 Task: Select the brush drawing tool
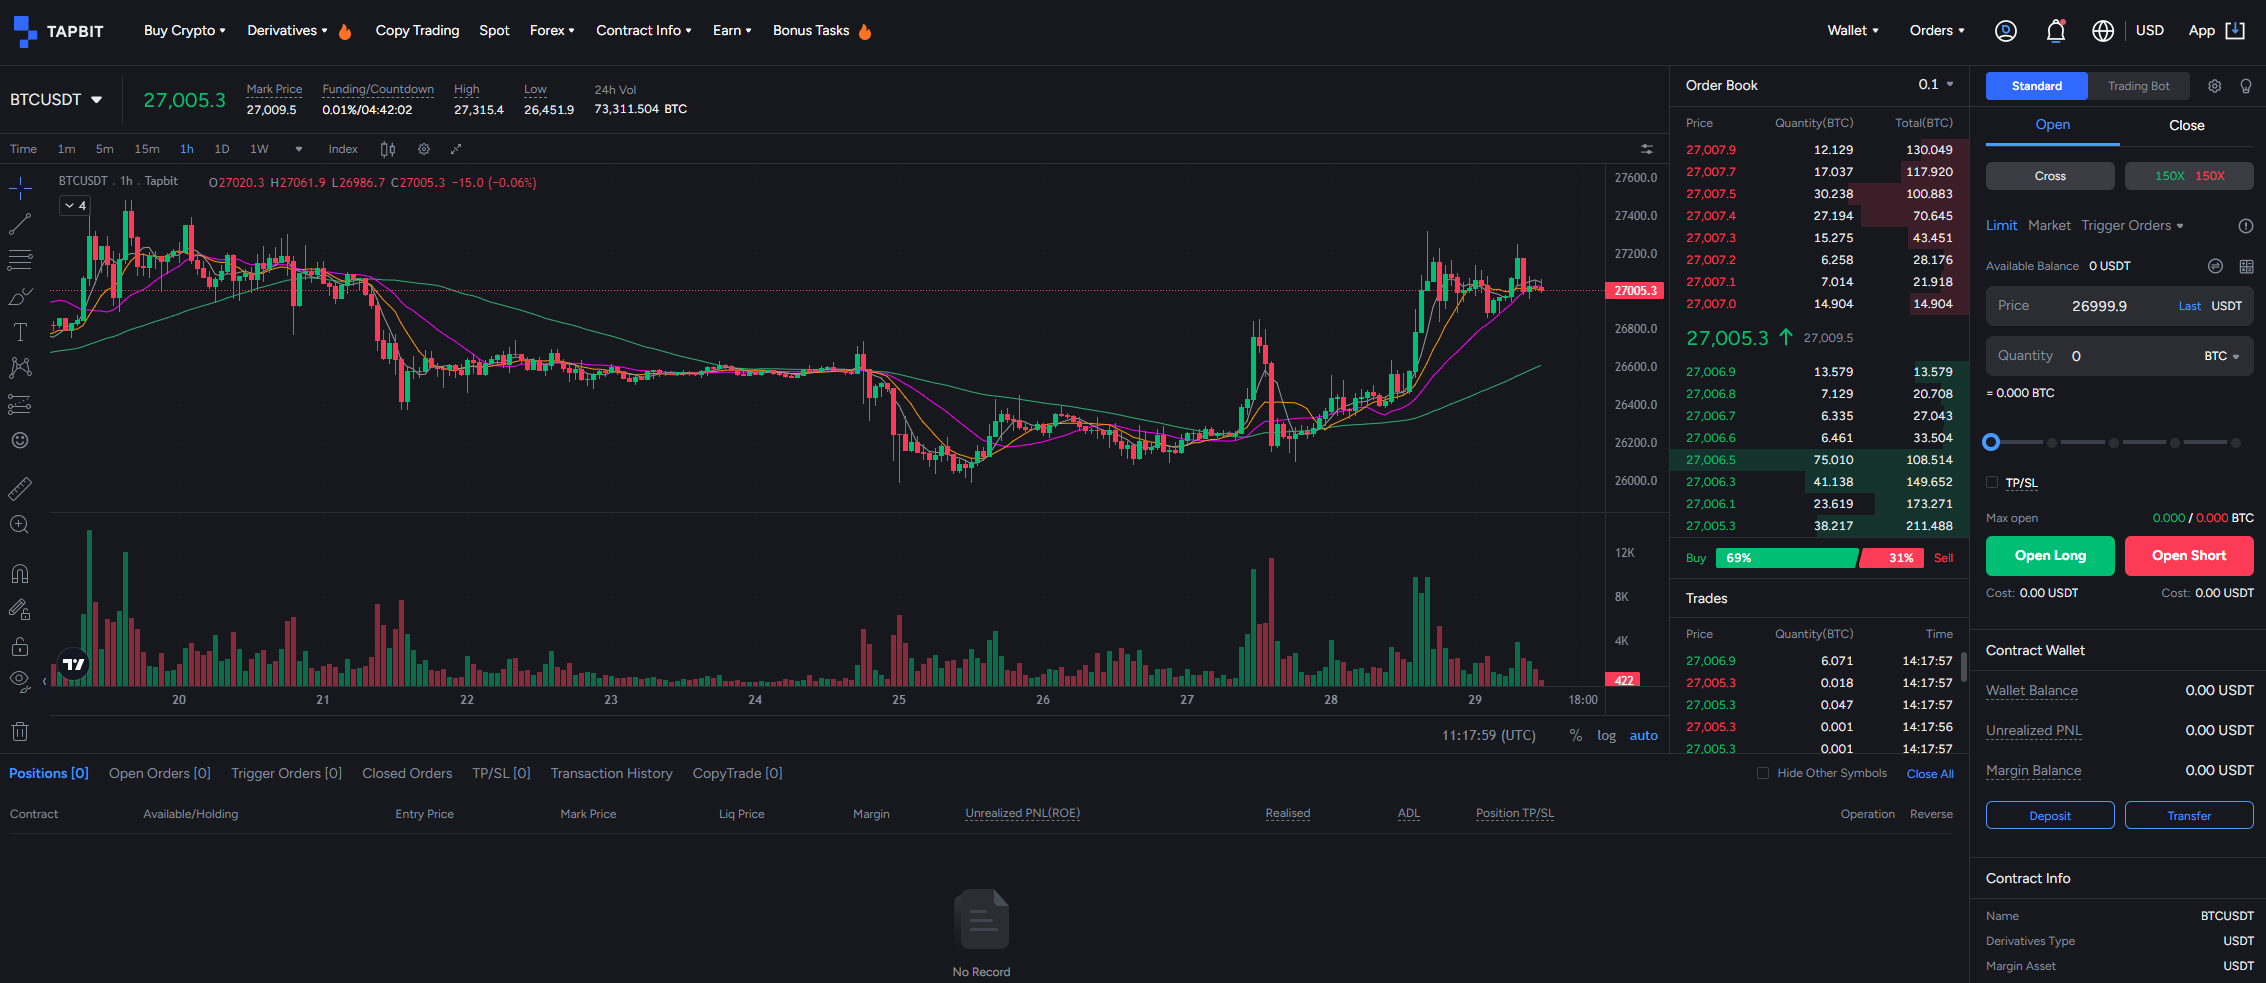20,297
